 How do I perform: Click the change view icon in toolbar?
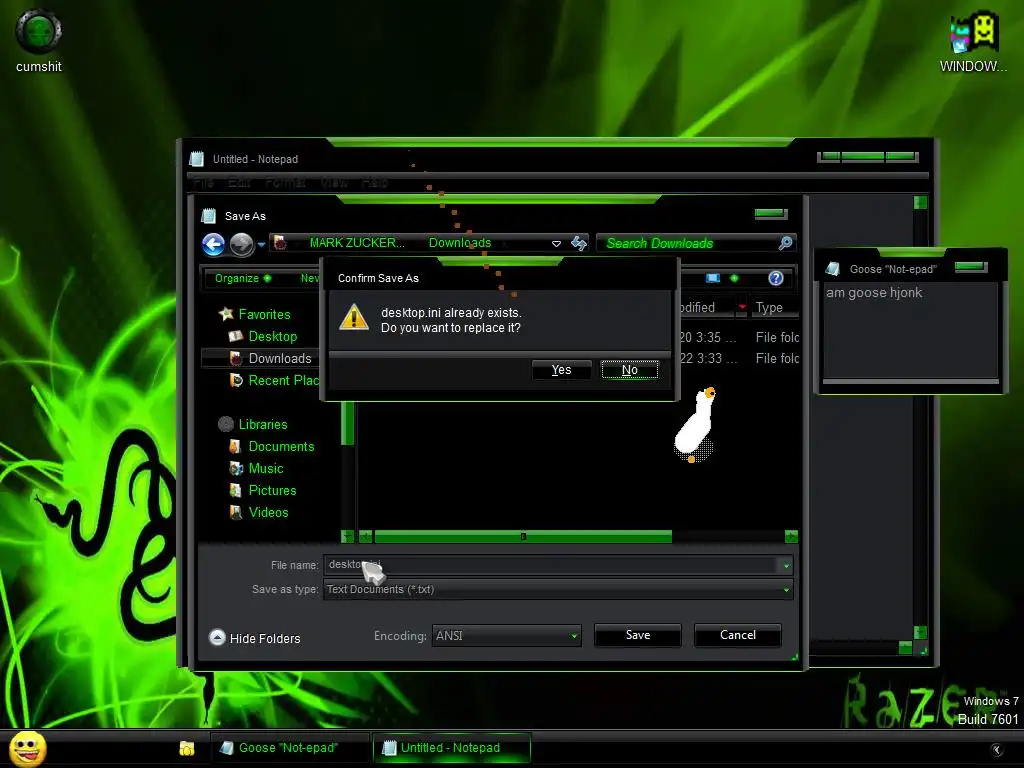[x=713, y=278]
